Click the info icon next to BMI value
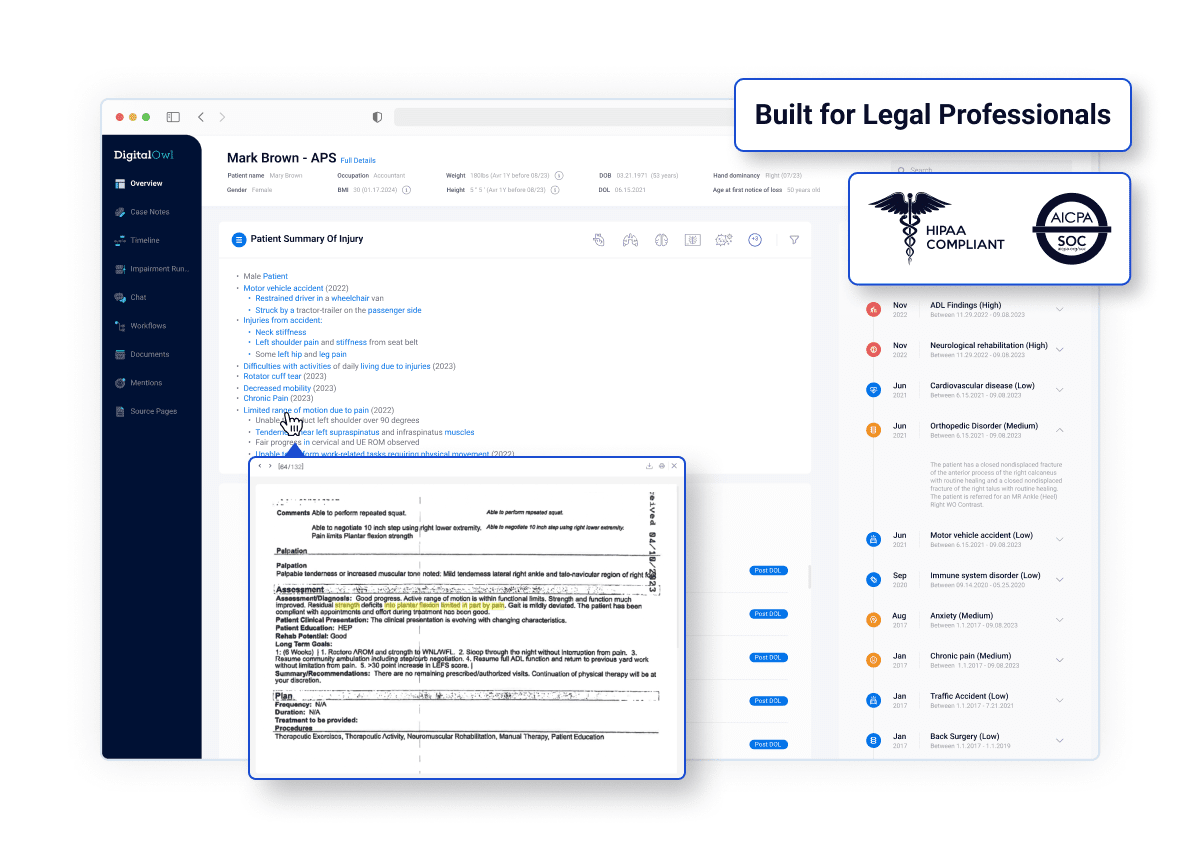The width and height of the screenshot is (1200, 860). tap(406, 188)
